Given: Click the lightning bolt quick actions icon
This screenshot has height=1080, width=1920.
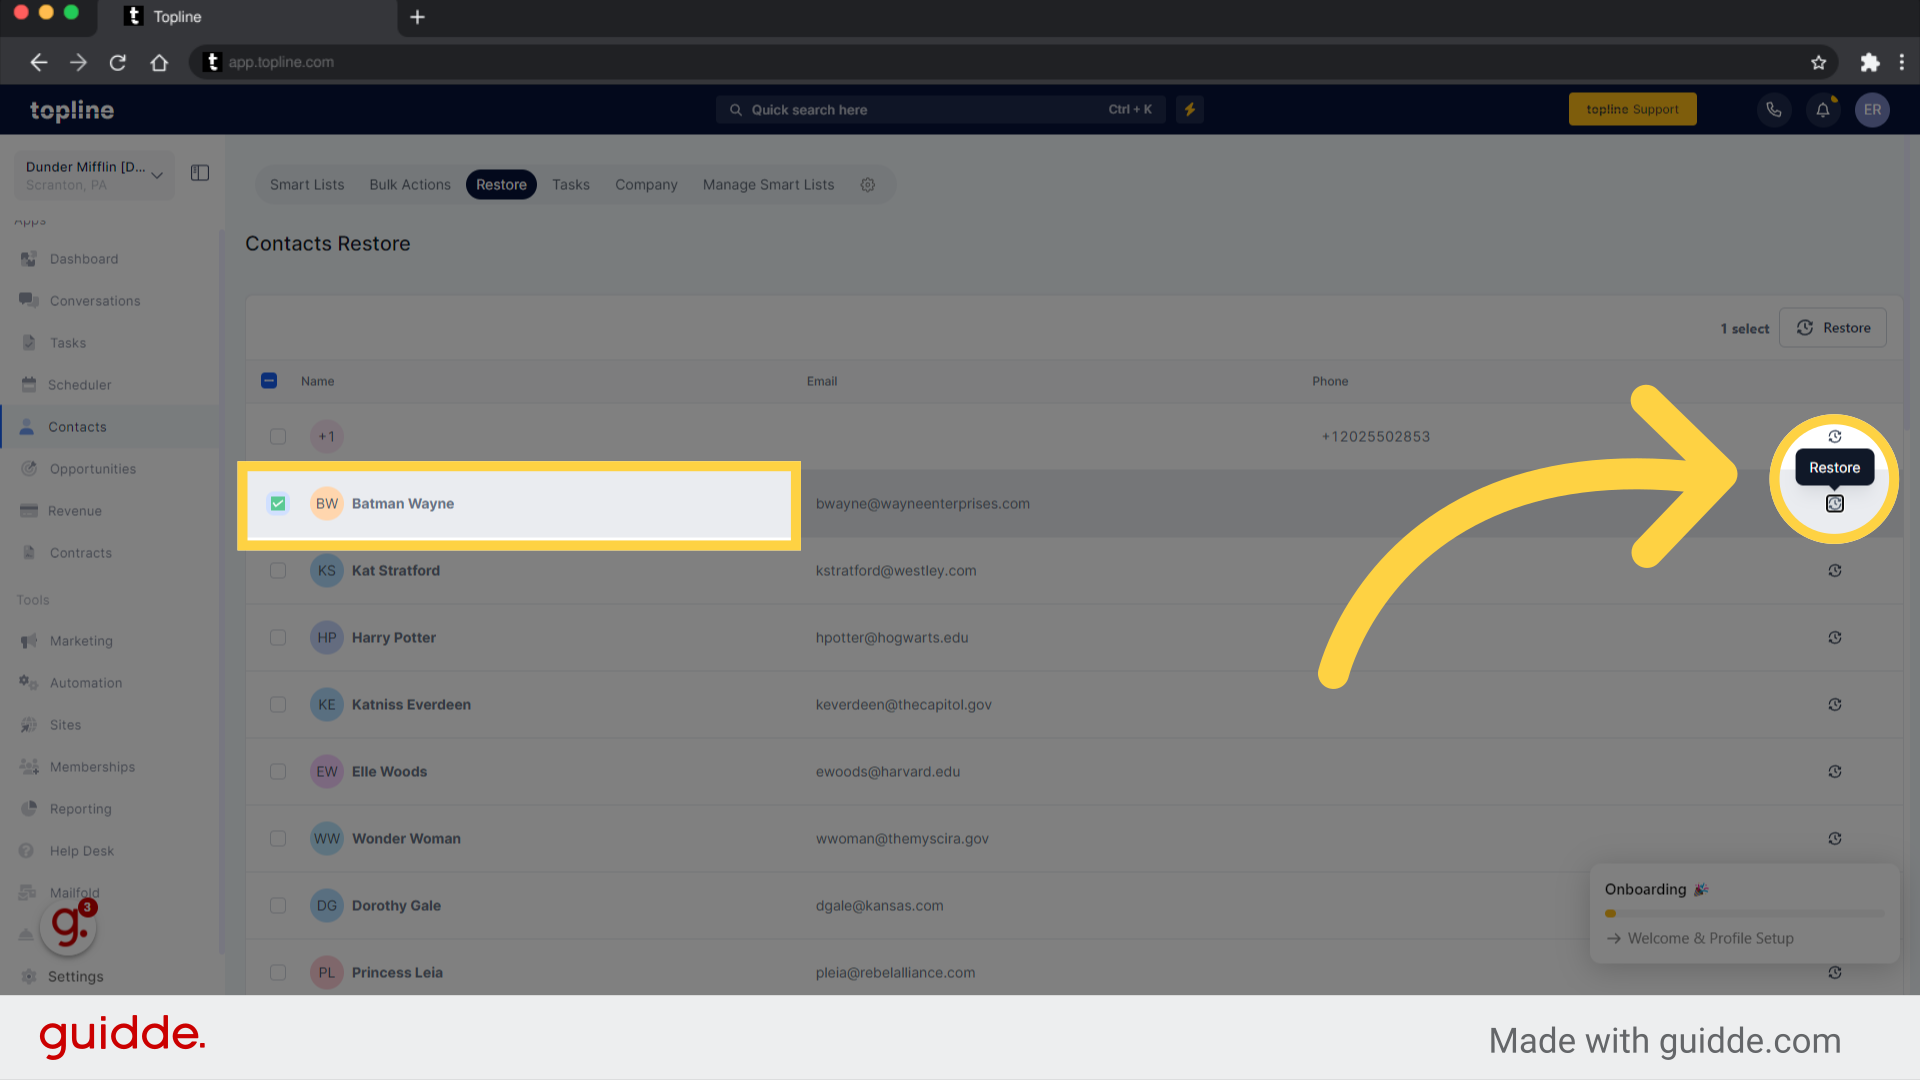Looking at the screenshot, I should [x=1190, y=110].
